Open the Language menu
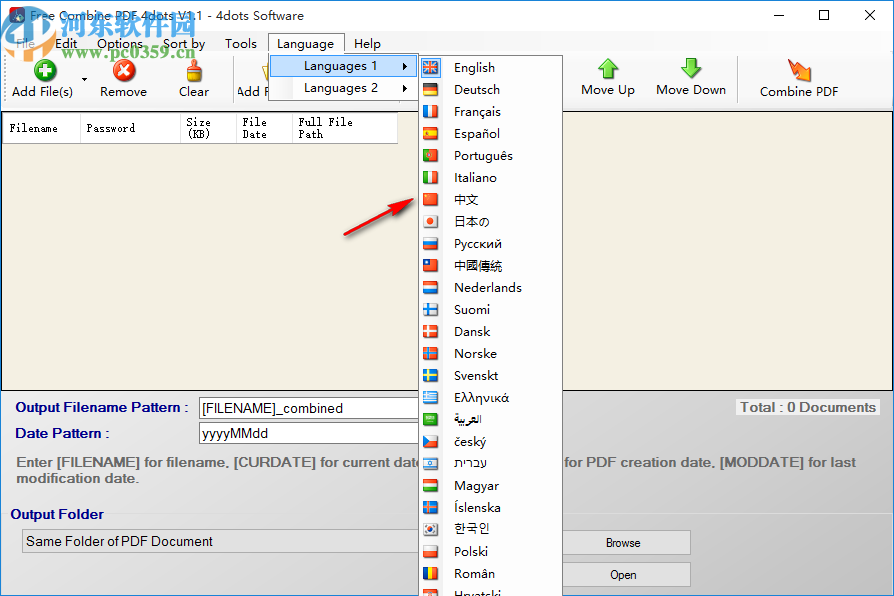 [x=306, y=44]
